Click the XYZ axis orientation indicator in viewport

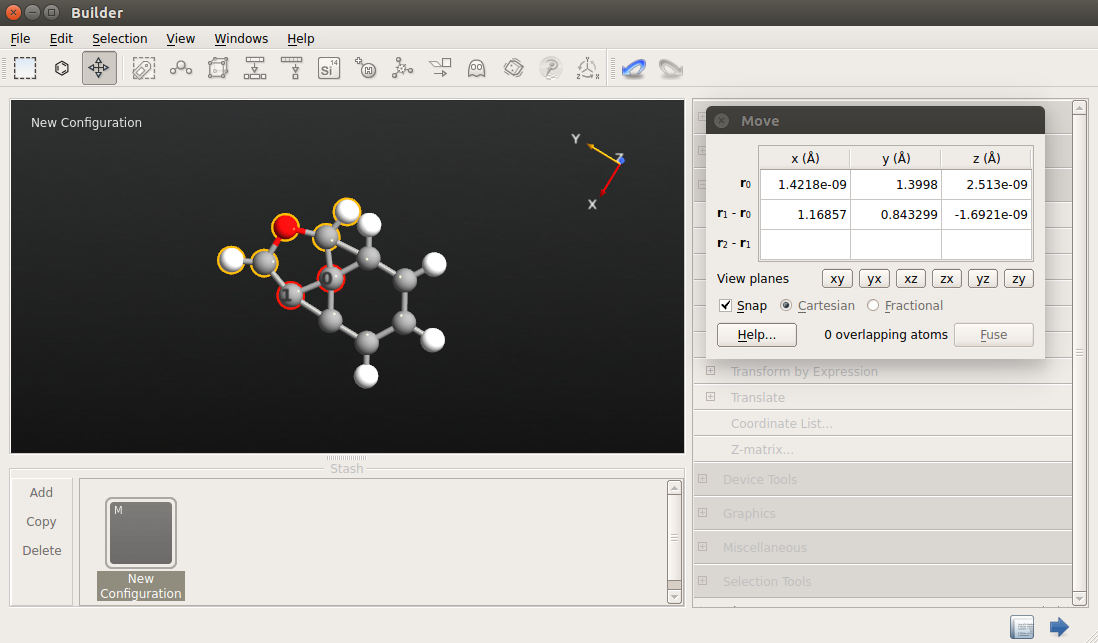[x=598, y=171]
